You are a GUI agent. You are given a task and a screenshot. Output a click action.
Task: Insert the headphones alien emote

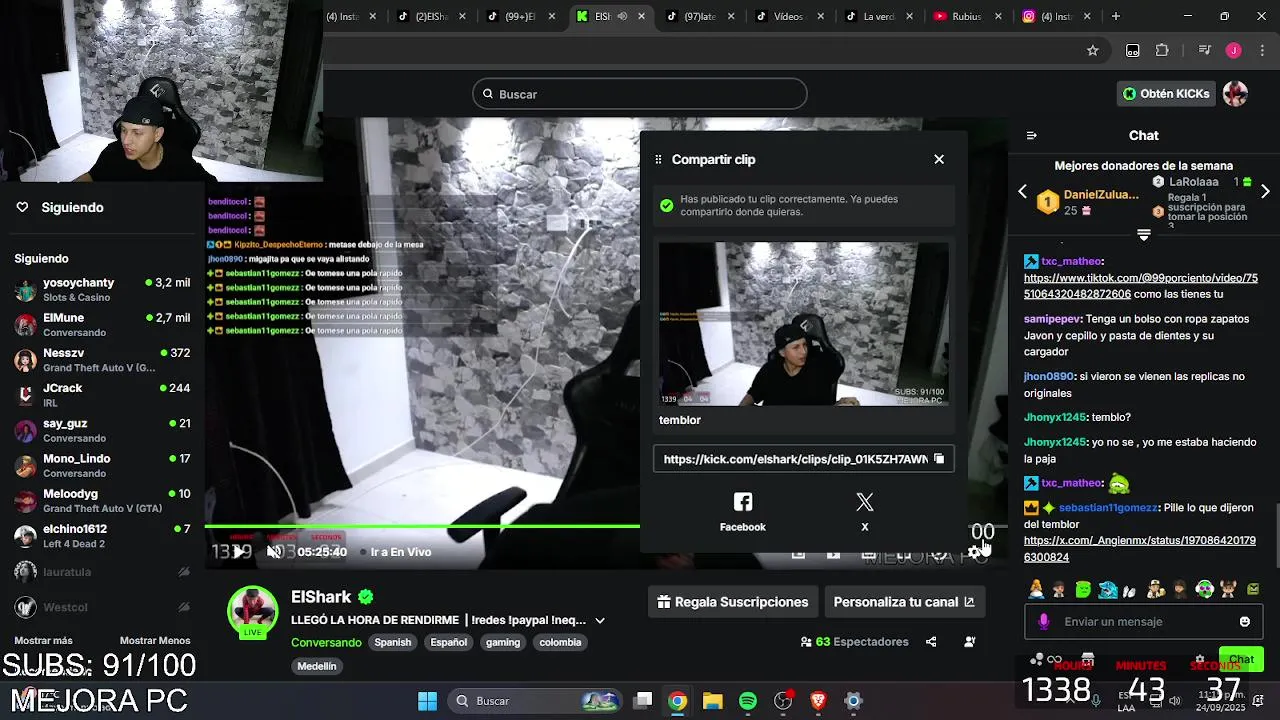pyautogui.click(x=1204, y=590)
